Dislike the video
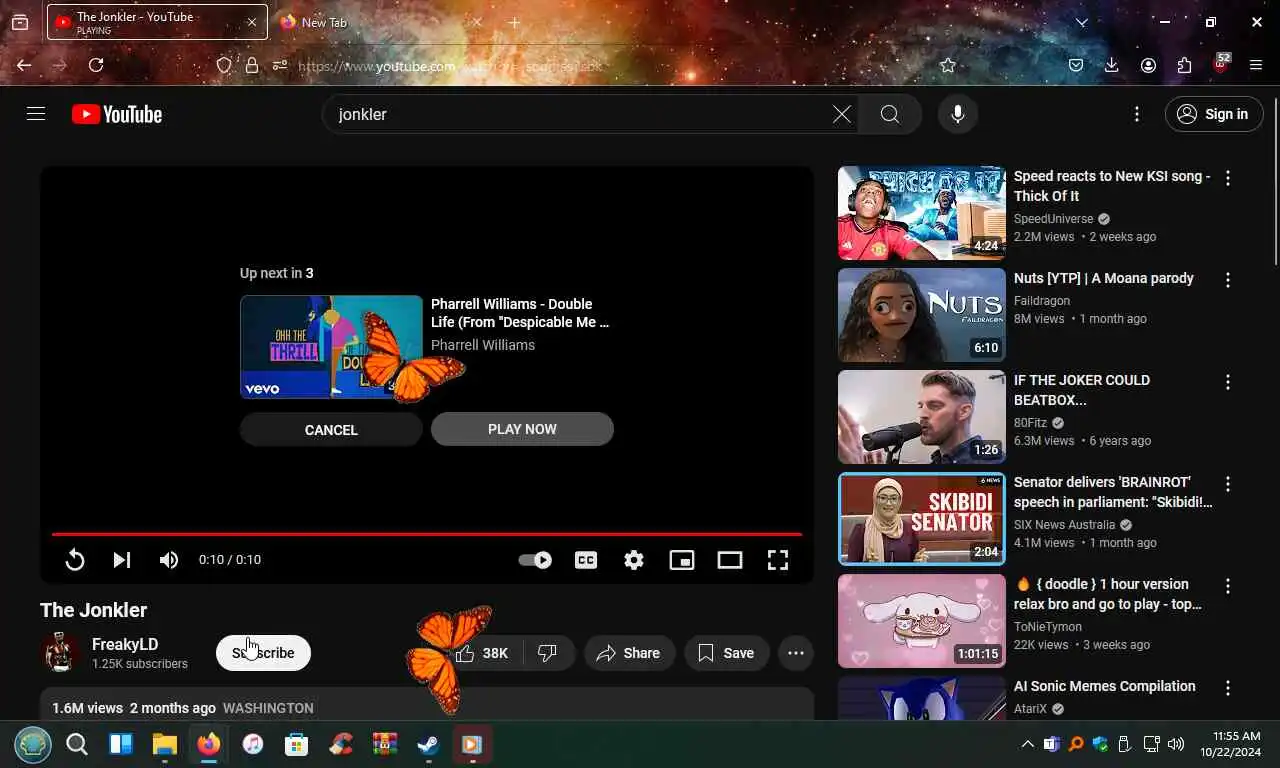1280x768 pixels. [x=548, y=653]
